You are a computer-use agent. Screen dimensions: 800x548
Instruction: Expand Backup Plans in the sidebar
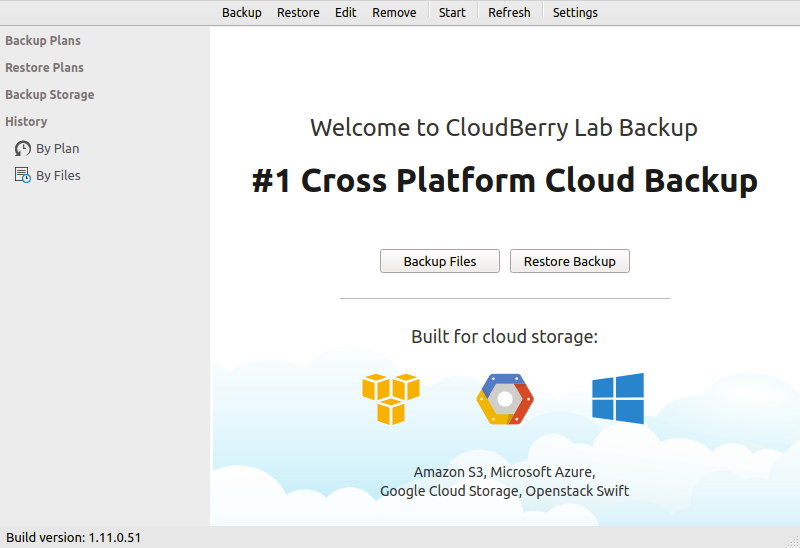tap(43, 41)
